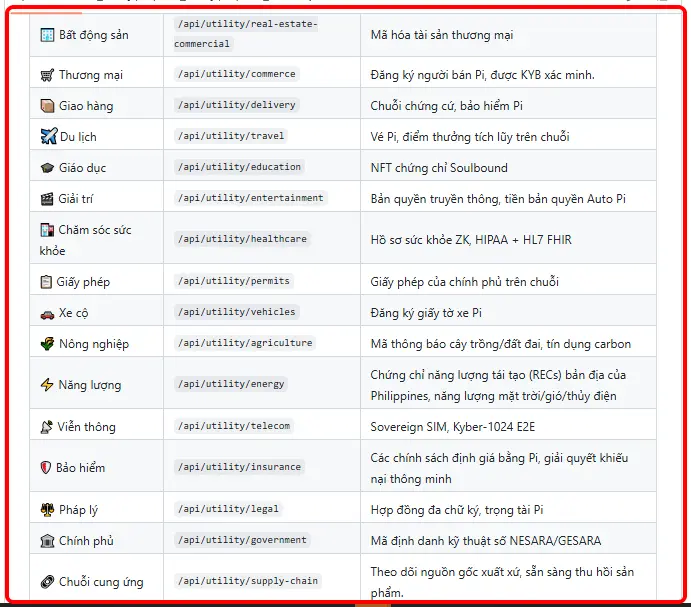The image size is (691, 607).
Task: Click the description 'Đăng ký giấy tờ xe Pi'
Action: [x=426, y=313]
